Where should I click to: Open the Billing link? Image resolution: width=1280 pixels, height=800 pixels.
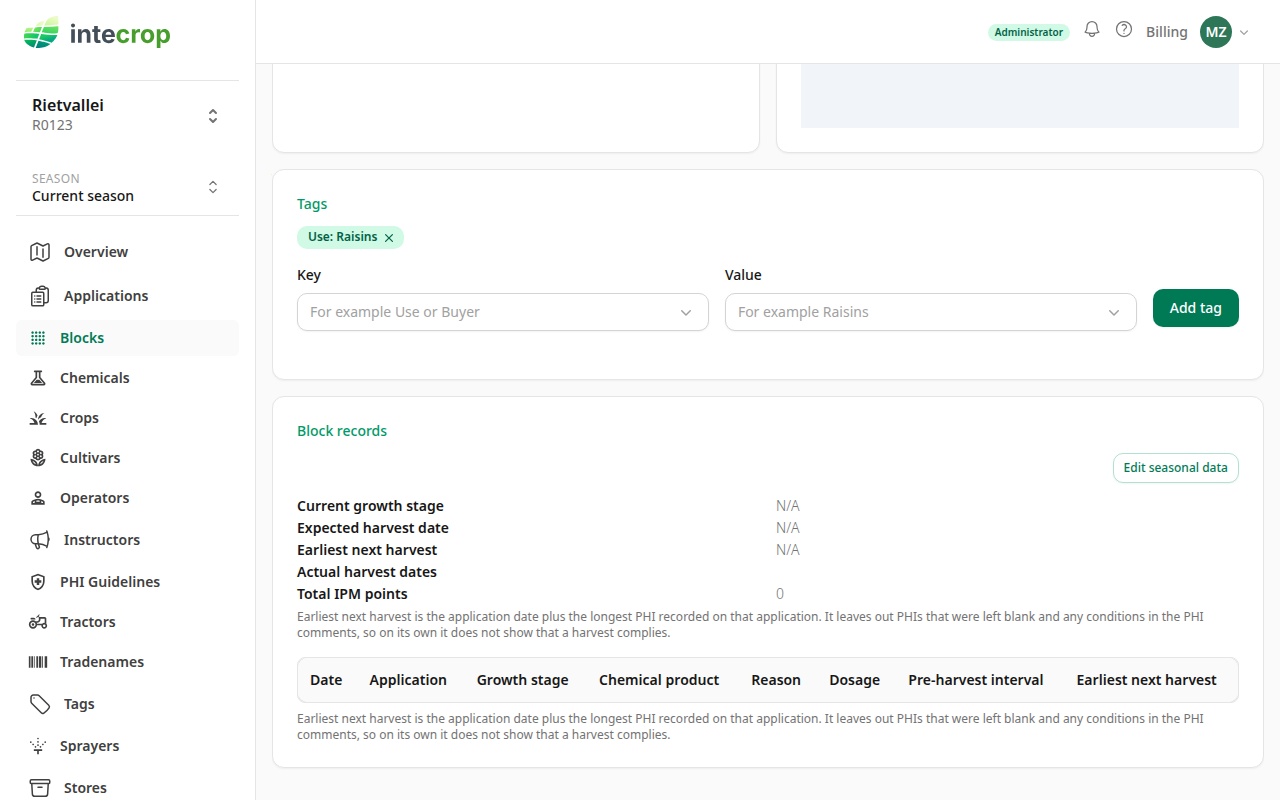(x=1167, y=32)
